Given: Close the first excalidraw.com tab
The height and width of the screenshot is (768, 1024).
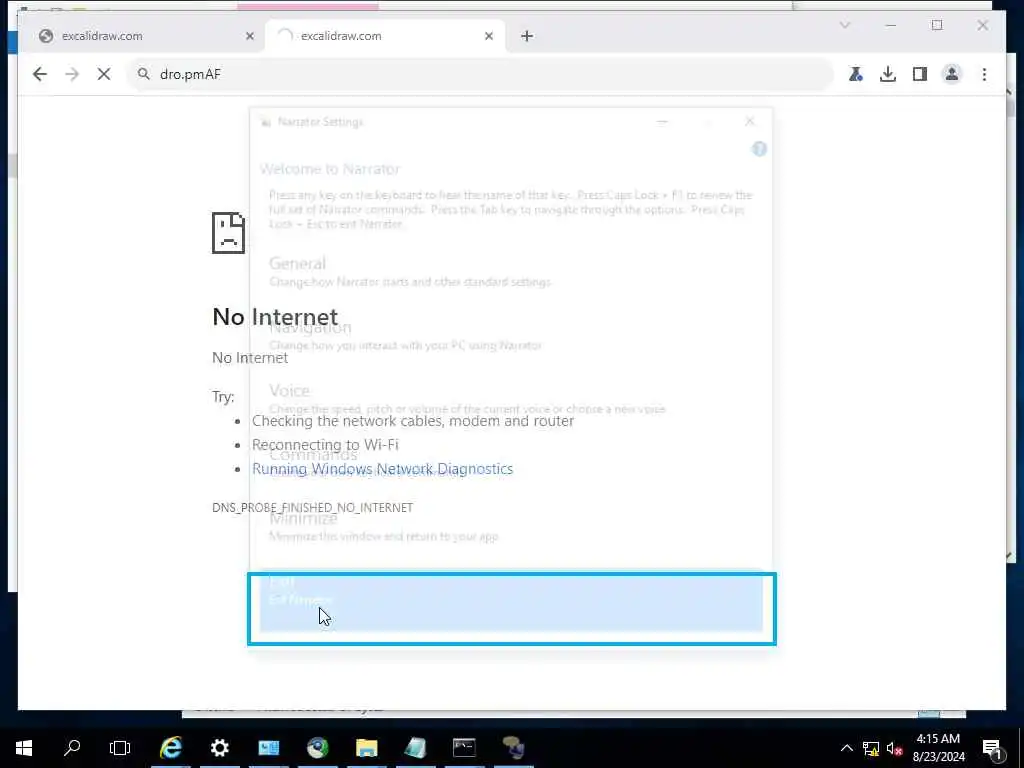Looking at the screenshot, I should (x=249, y=36).
